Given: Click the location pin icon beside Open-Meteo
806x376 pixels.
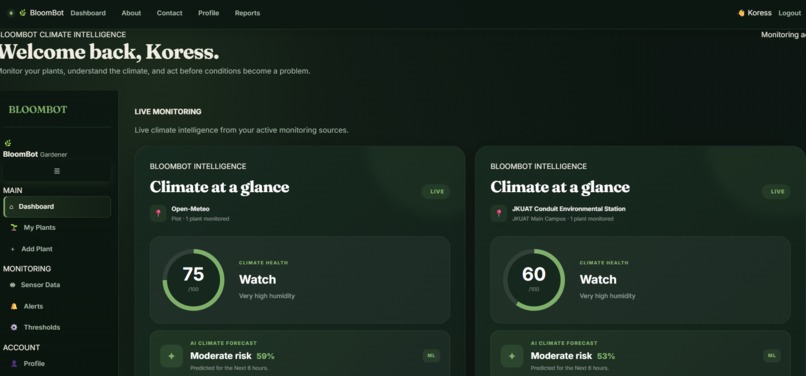Looking at the screenshot, I should [x=158, y=213].
